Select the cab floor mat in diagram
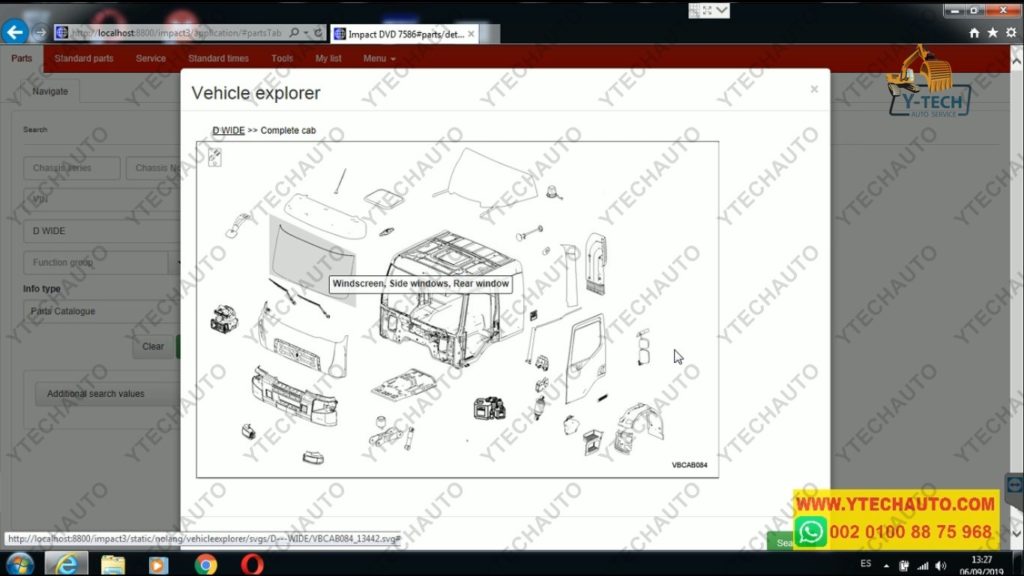Screen dimensions: 1024x576 click(405, 383)
